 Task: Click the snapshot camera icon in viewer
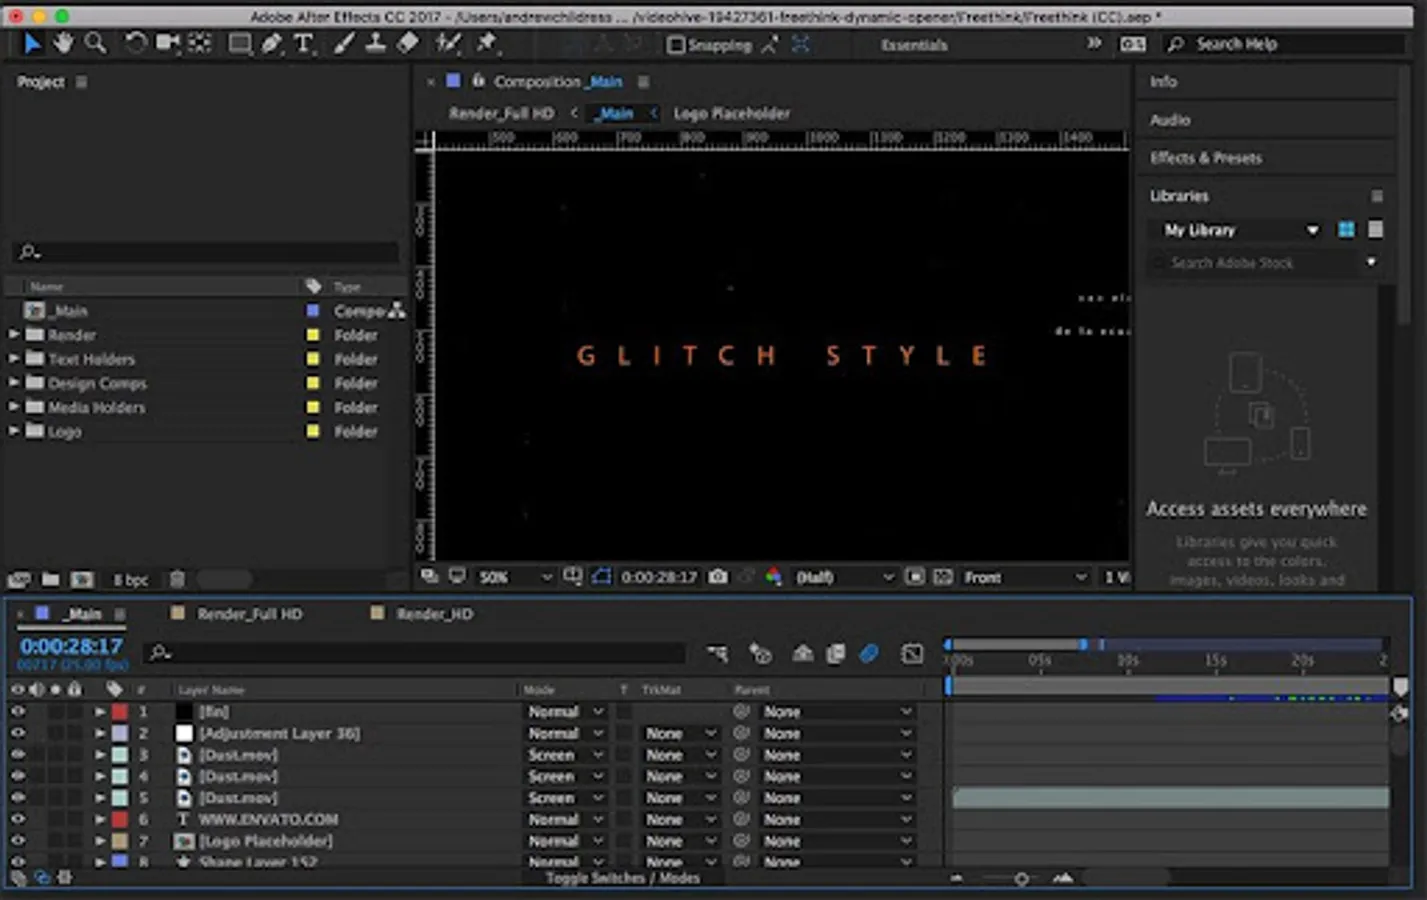point(718,577)
